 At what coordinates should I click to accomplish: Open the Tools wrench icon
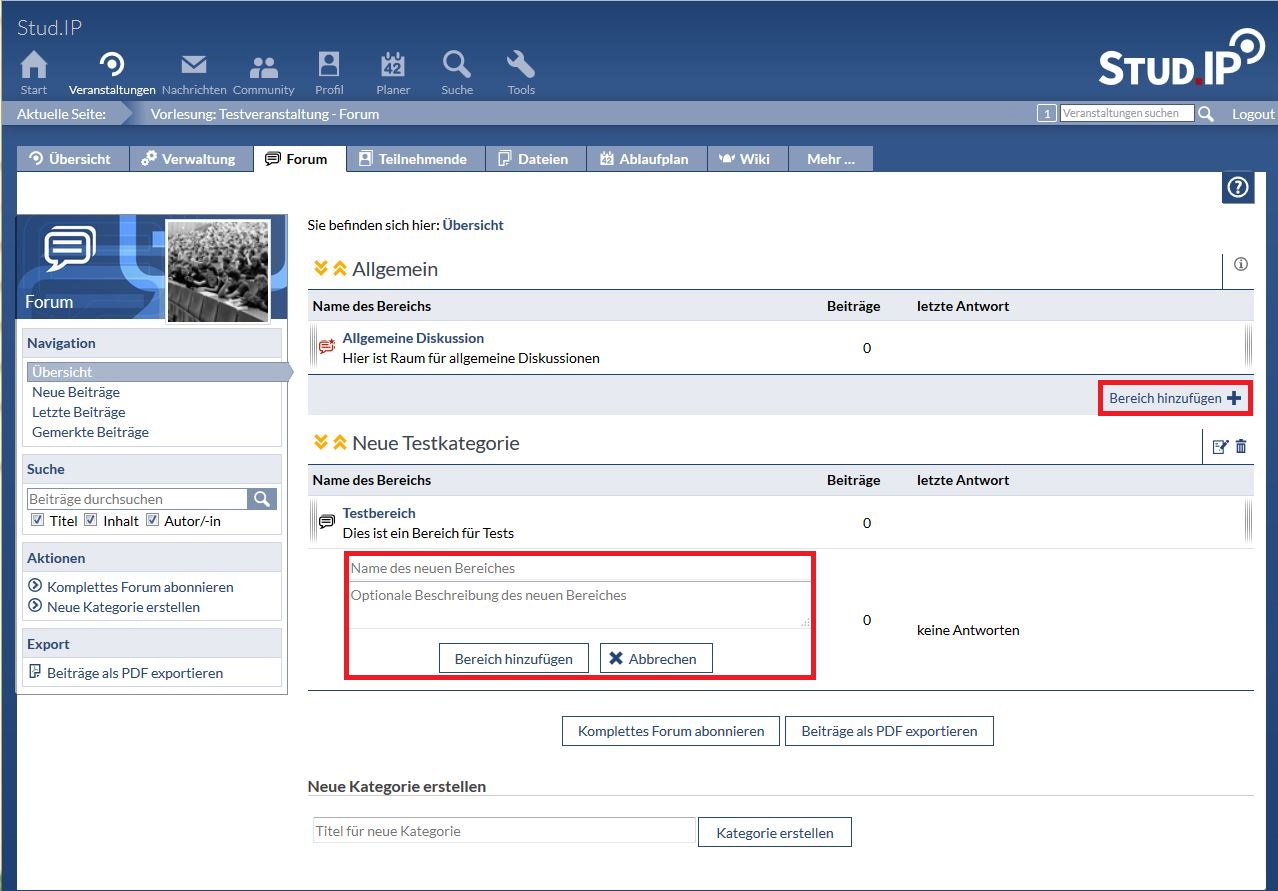tap(521, 66)
